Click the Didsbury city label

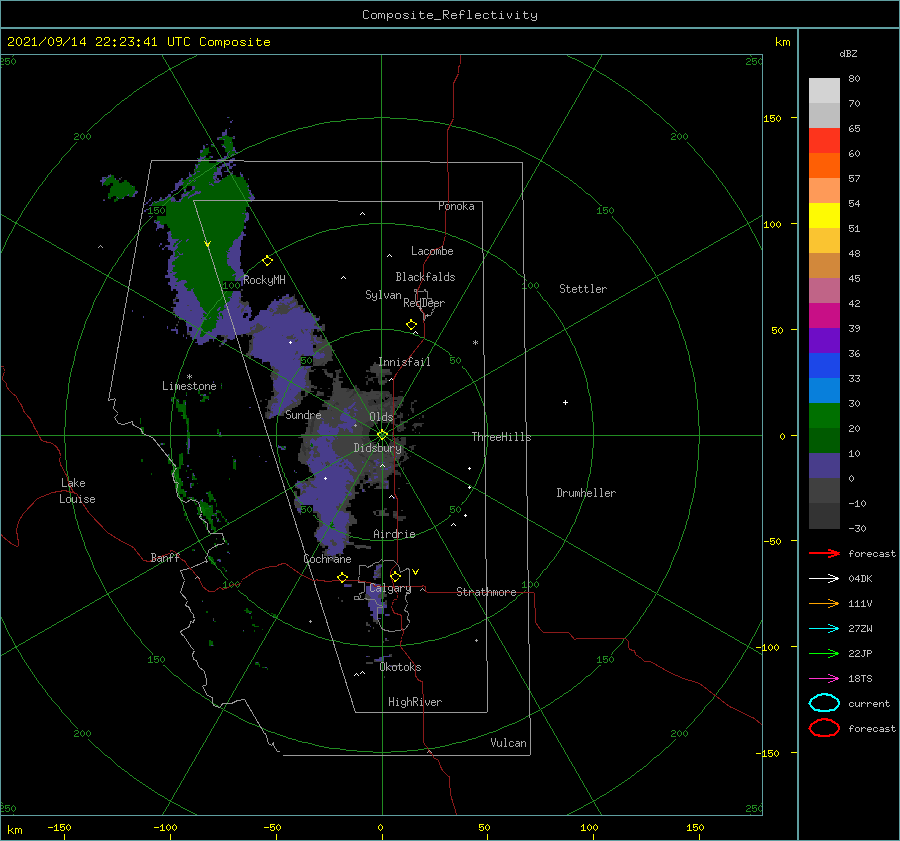(x=378, y=448)
